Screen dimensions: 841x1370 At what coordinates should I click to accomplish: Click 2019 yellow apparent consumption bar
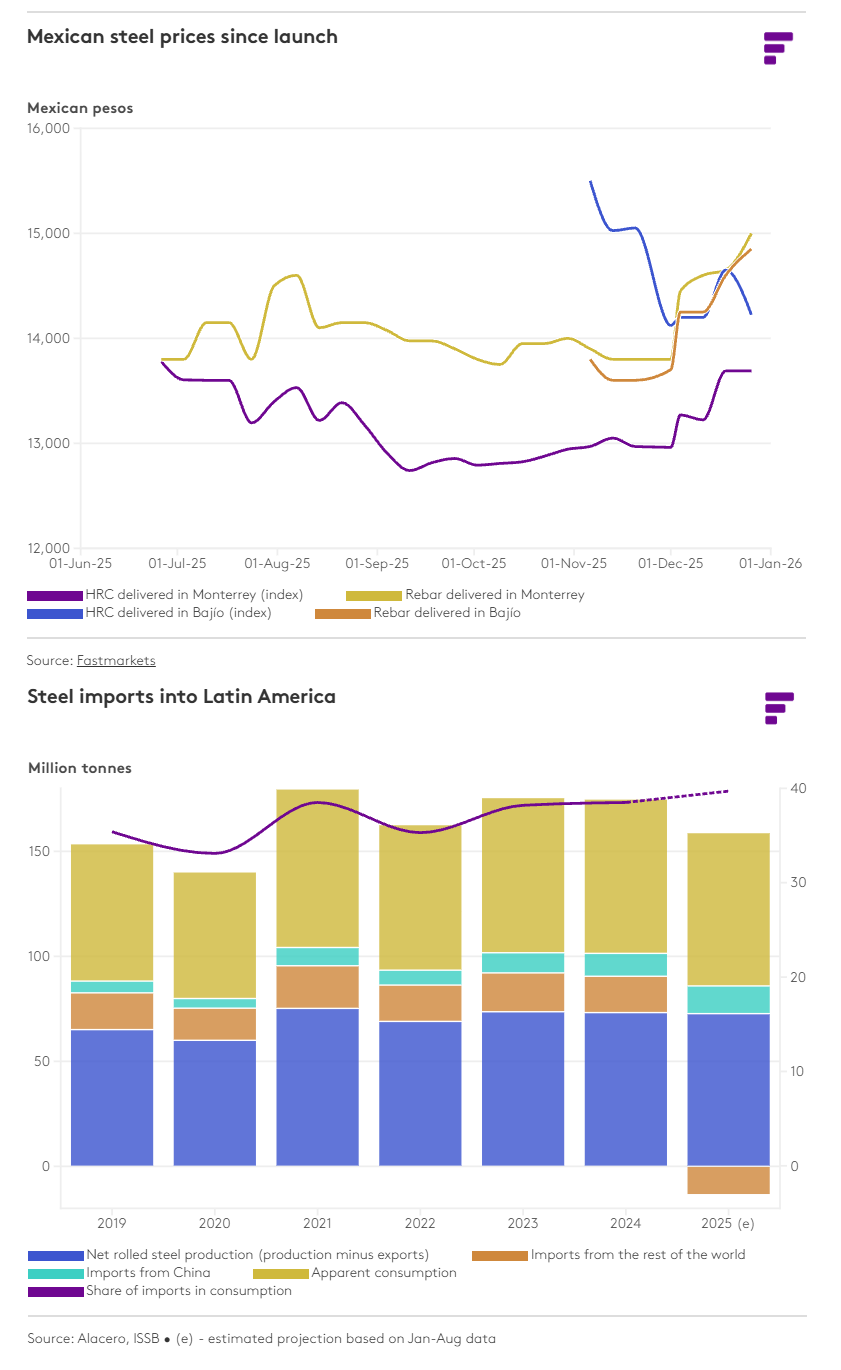112,912
